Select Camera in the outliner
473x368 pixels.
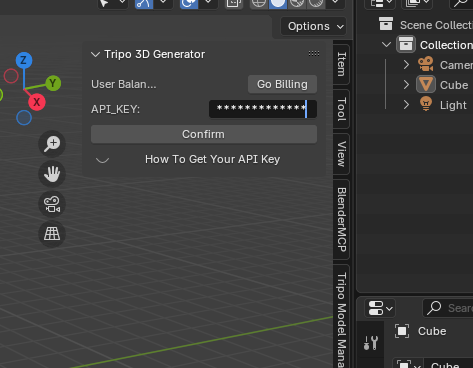(456, 65)
